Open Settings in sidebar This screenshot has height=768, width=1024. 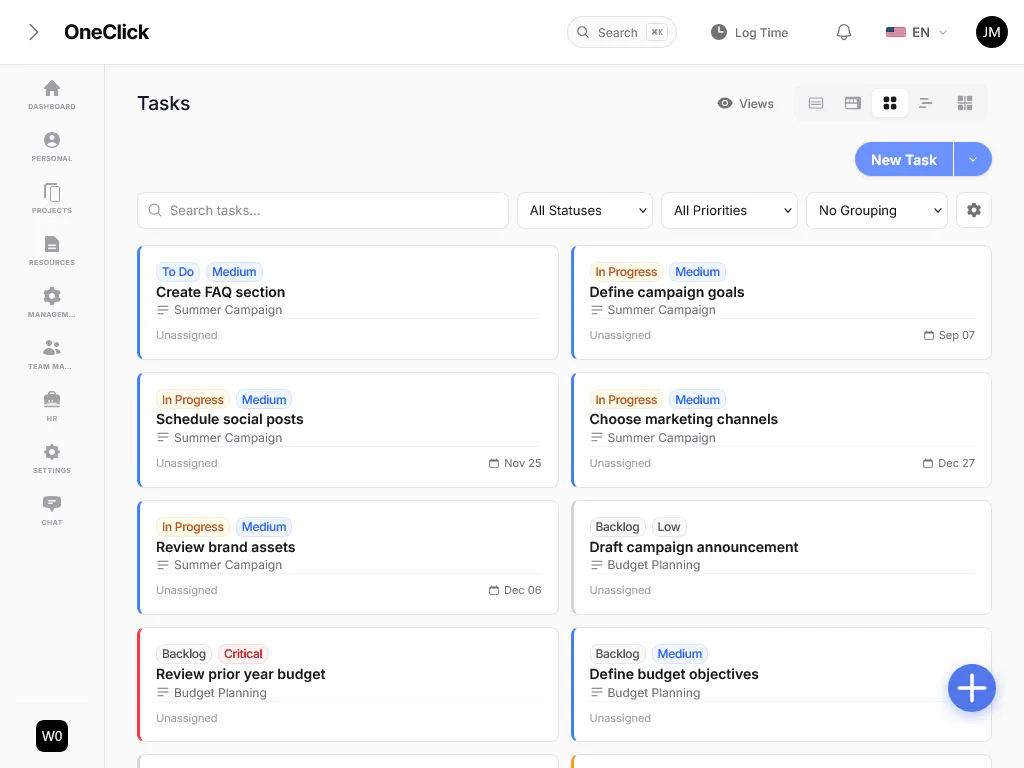pos(52,459)
